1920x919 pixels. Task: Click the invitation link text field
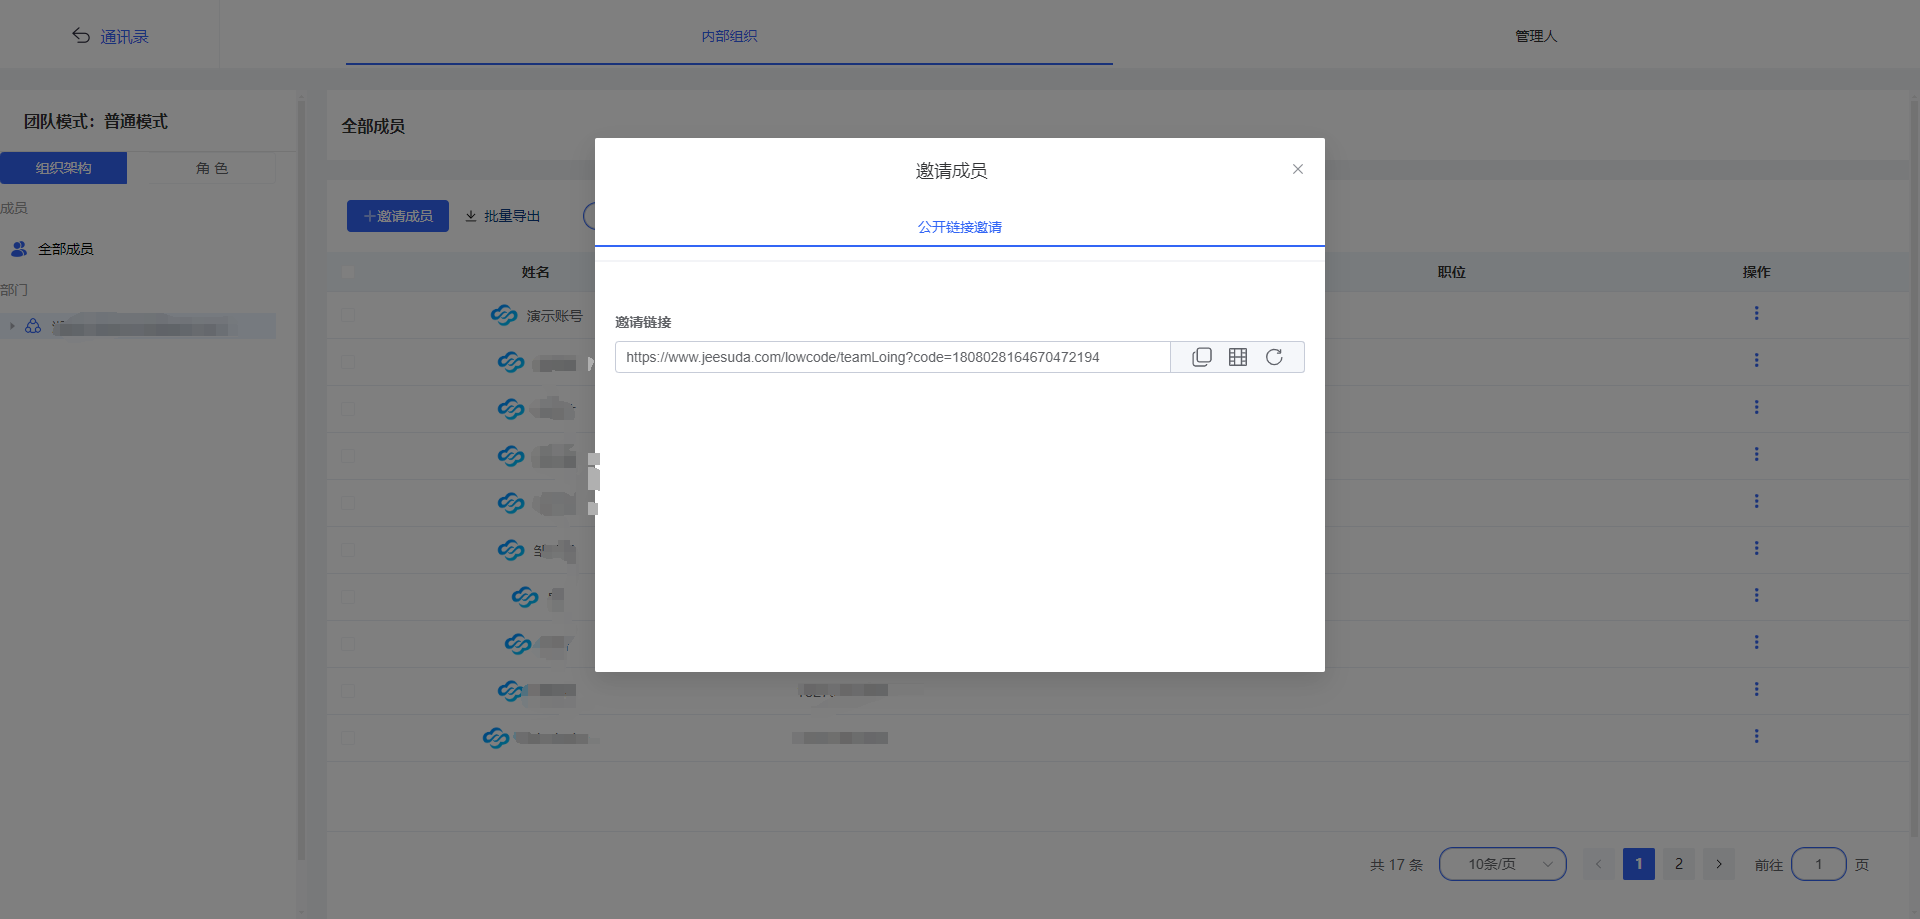point(892,357)
